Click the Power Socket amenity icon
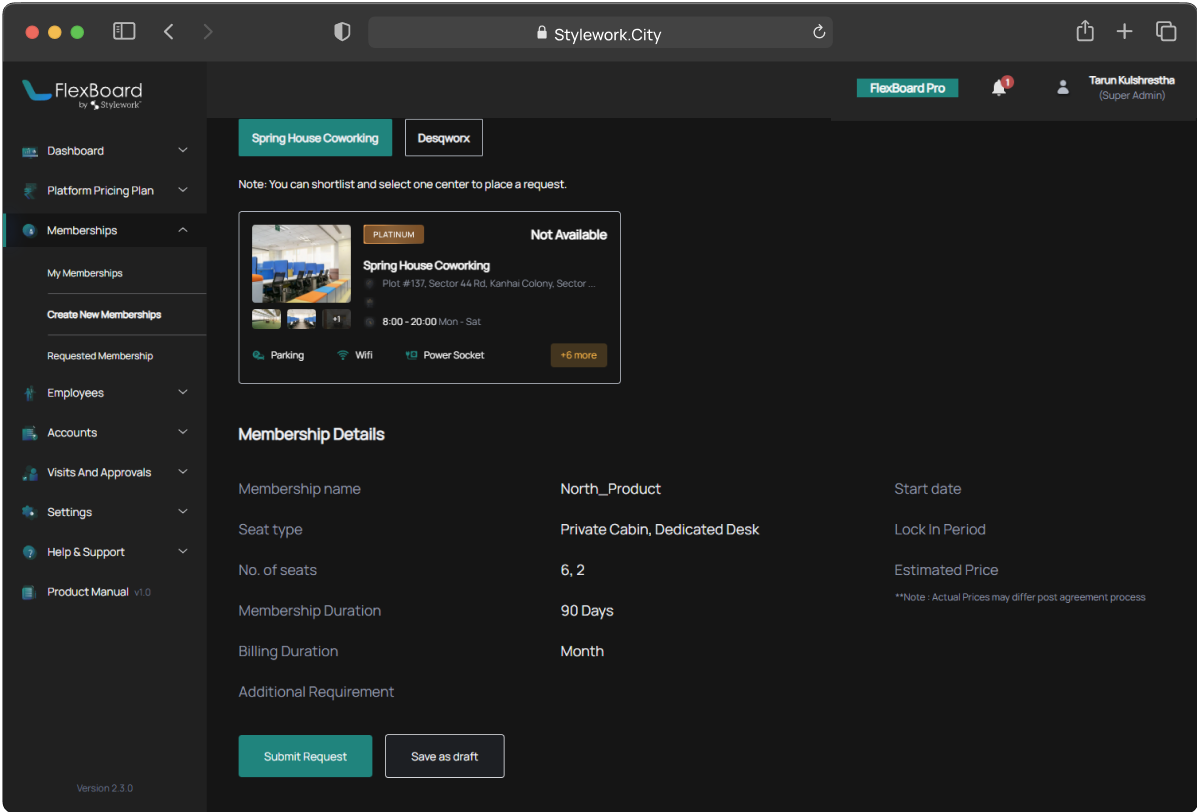This screenshot has width=1197, height=812. [x=411, y=355]
